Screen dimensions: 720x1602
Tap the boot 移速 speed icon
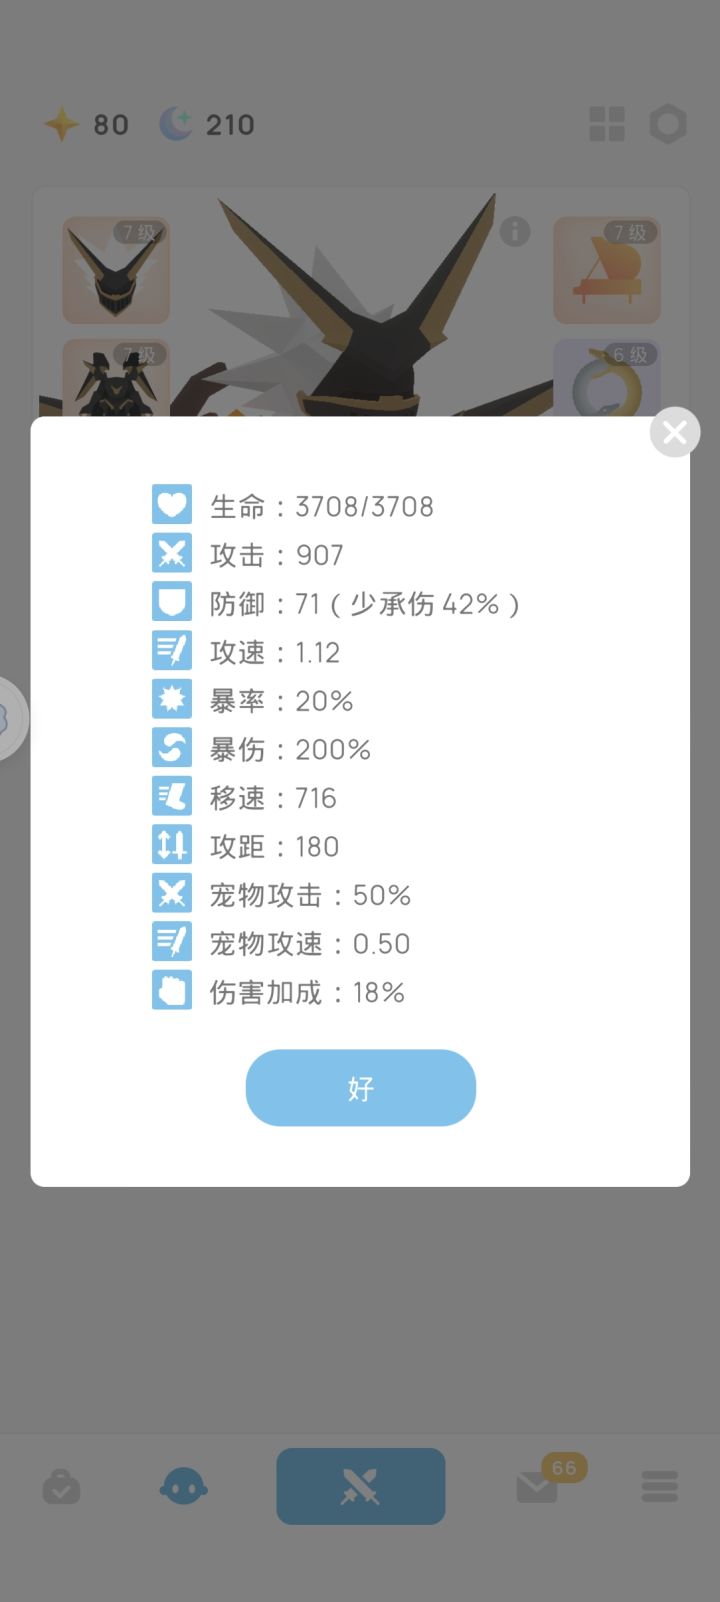point(172,797)
